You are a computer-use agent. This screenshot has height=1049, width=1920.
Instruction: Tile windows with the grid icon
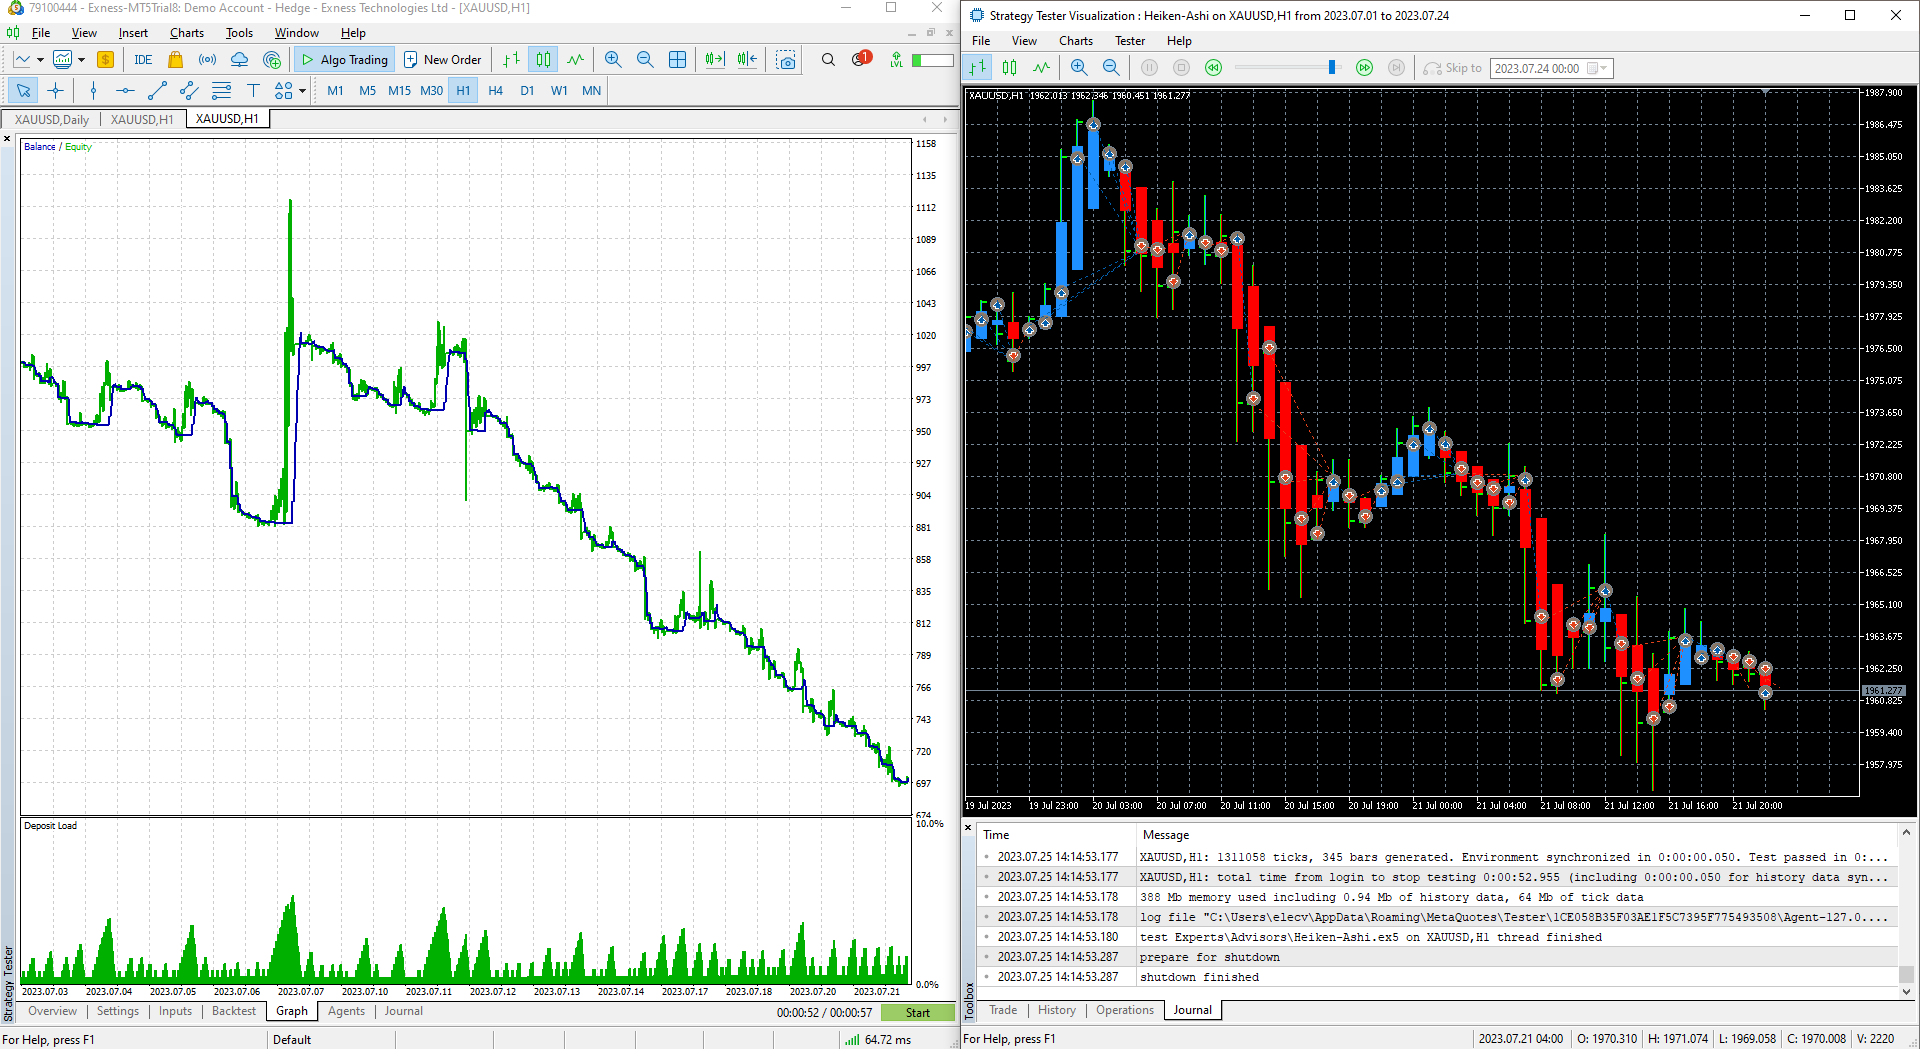677,60
